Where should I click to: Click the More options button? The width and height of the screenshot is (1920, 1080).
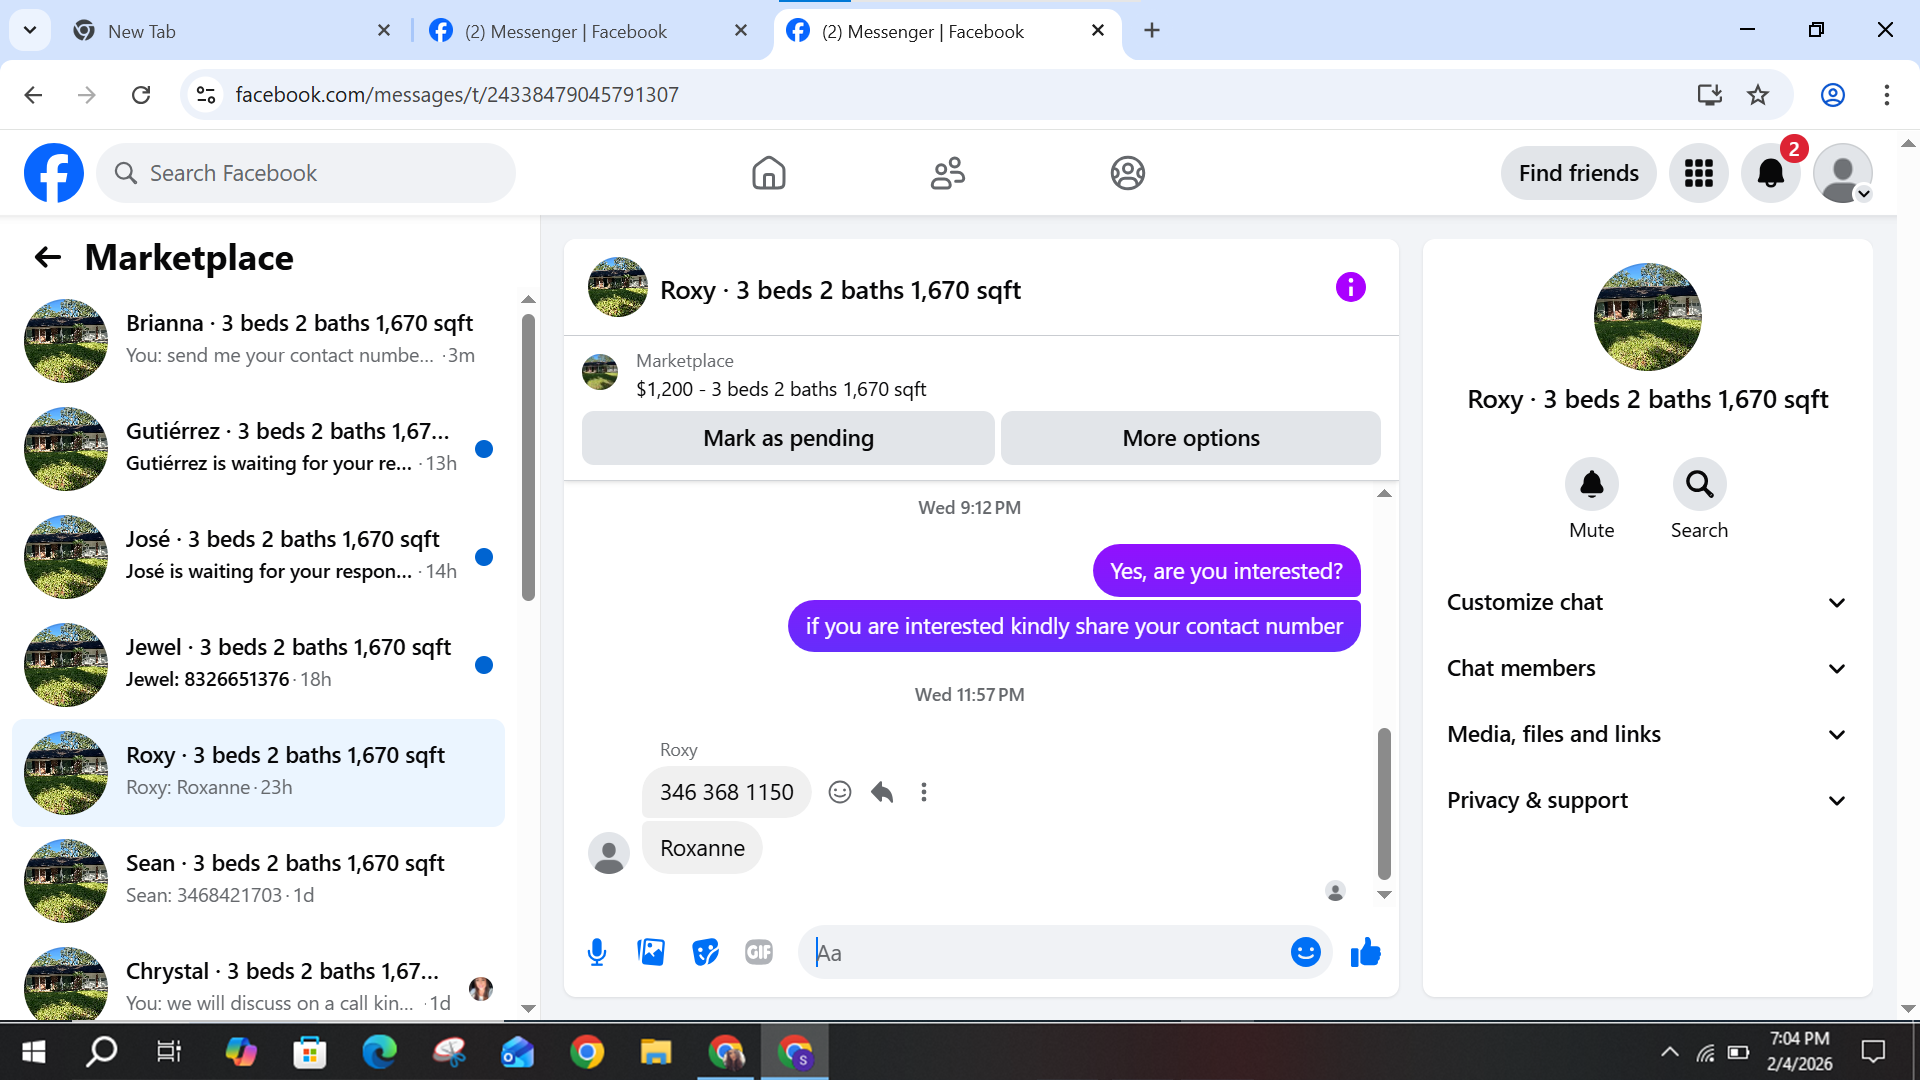pos(1190,438)
